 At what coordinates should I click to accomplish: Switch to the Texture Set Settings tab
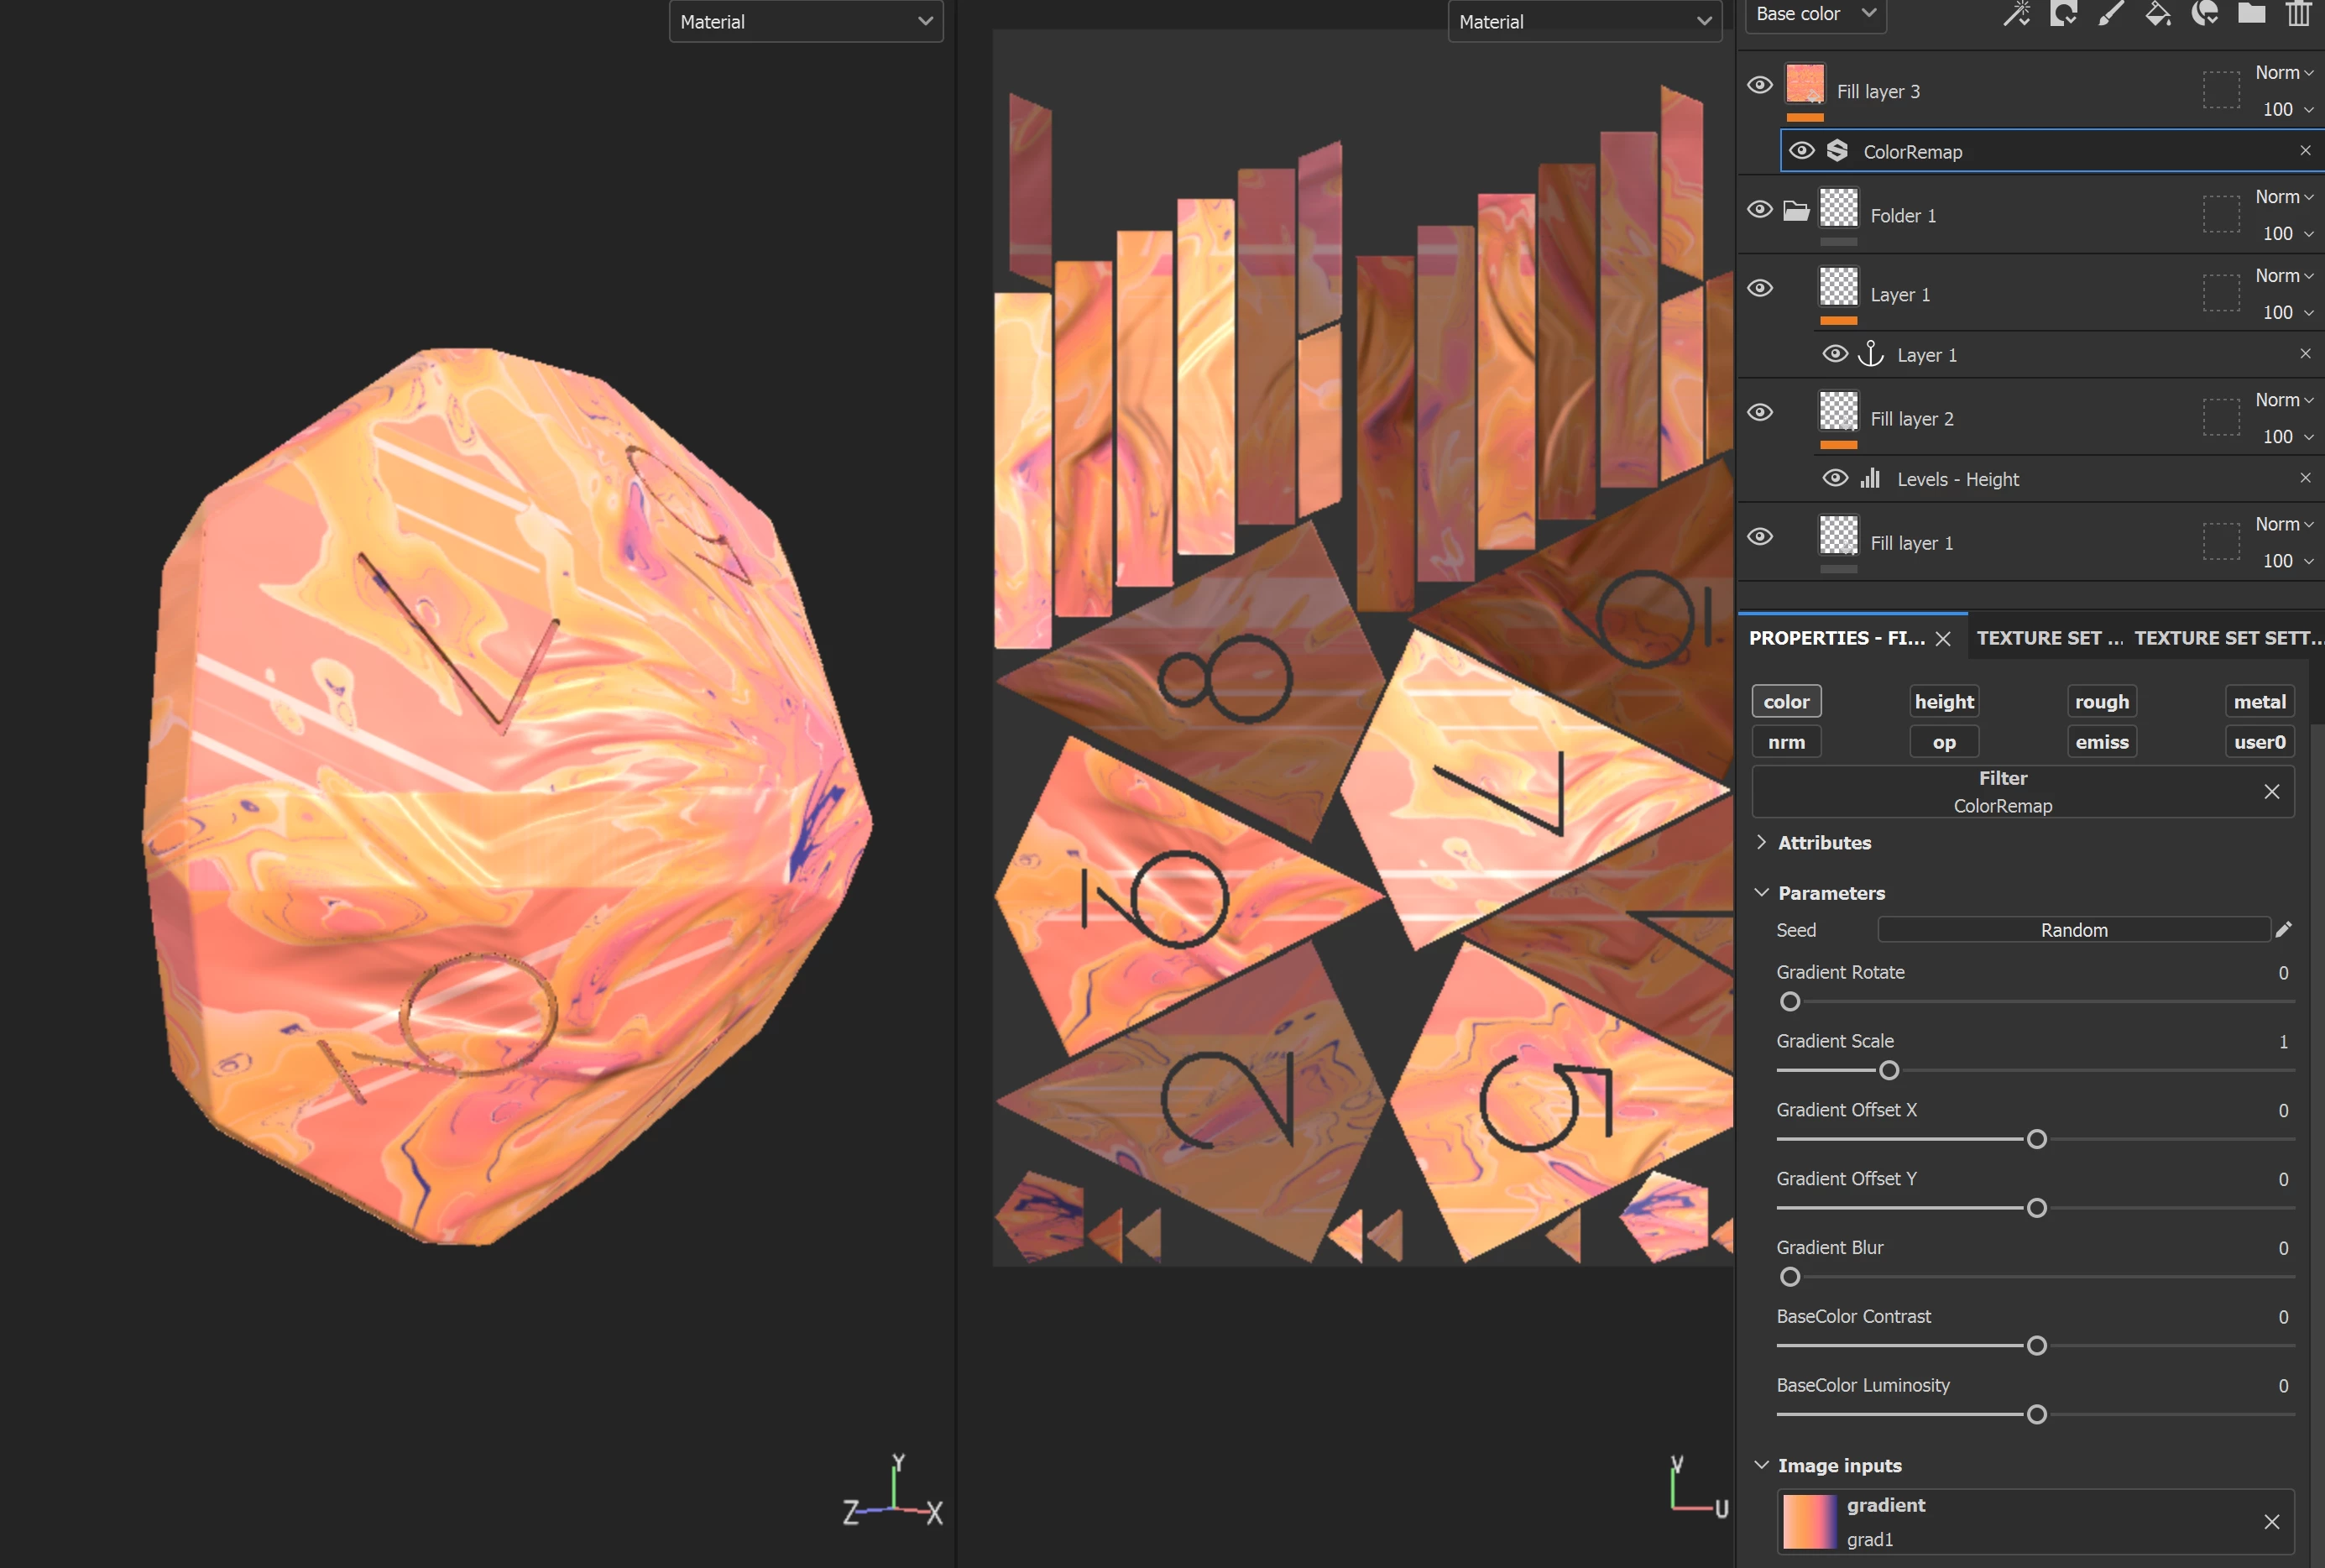[2228, 638]
